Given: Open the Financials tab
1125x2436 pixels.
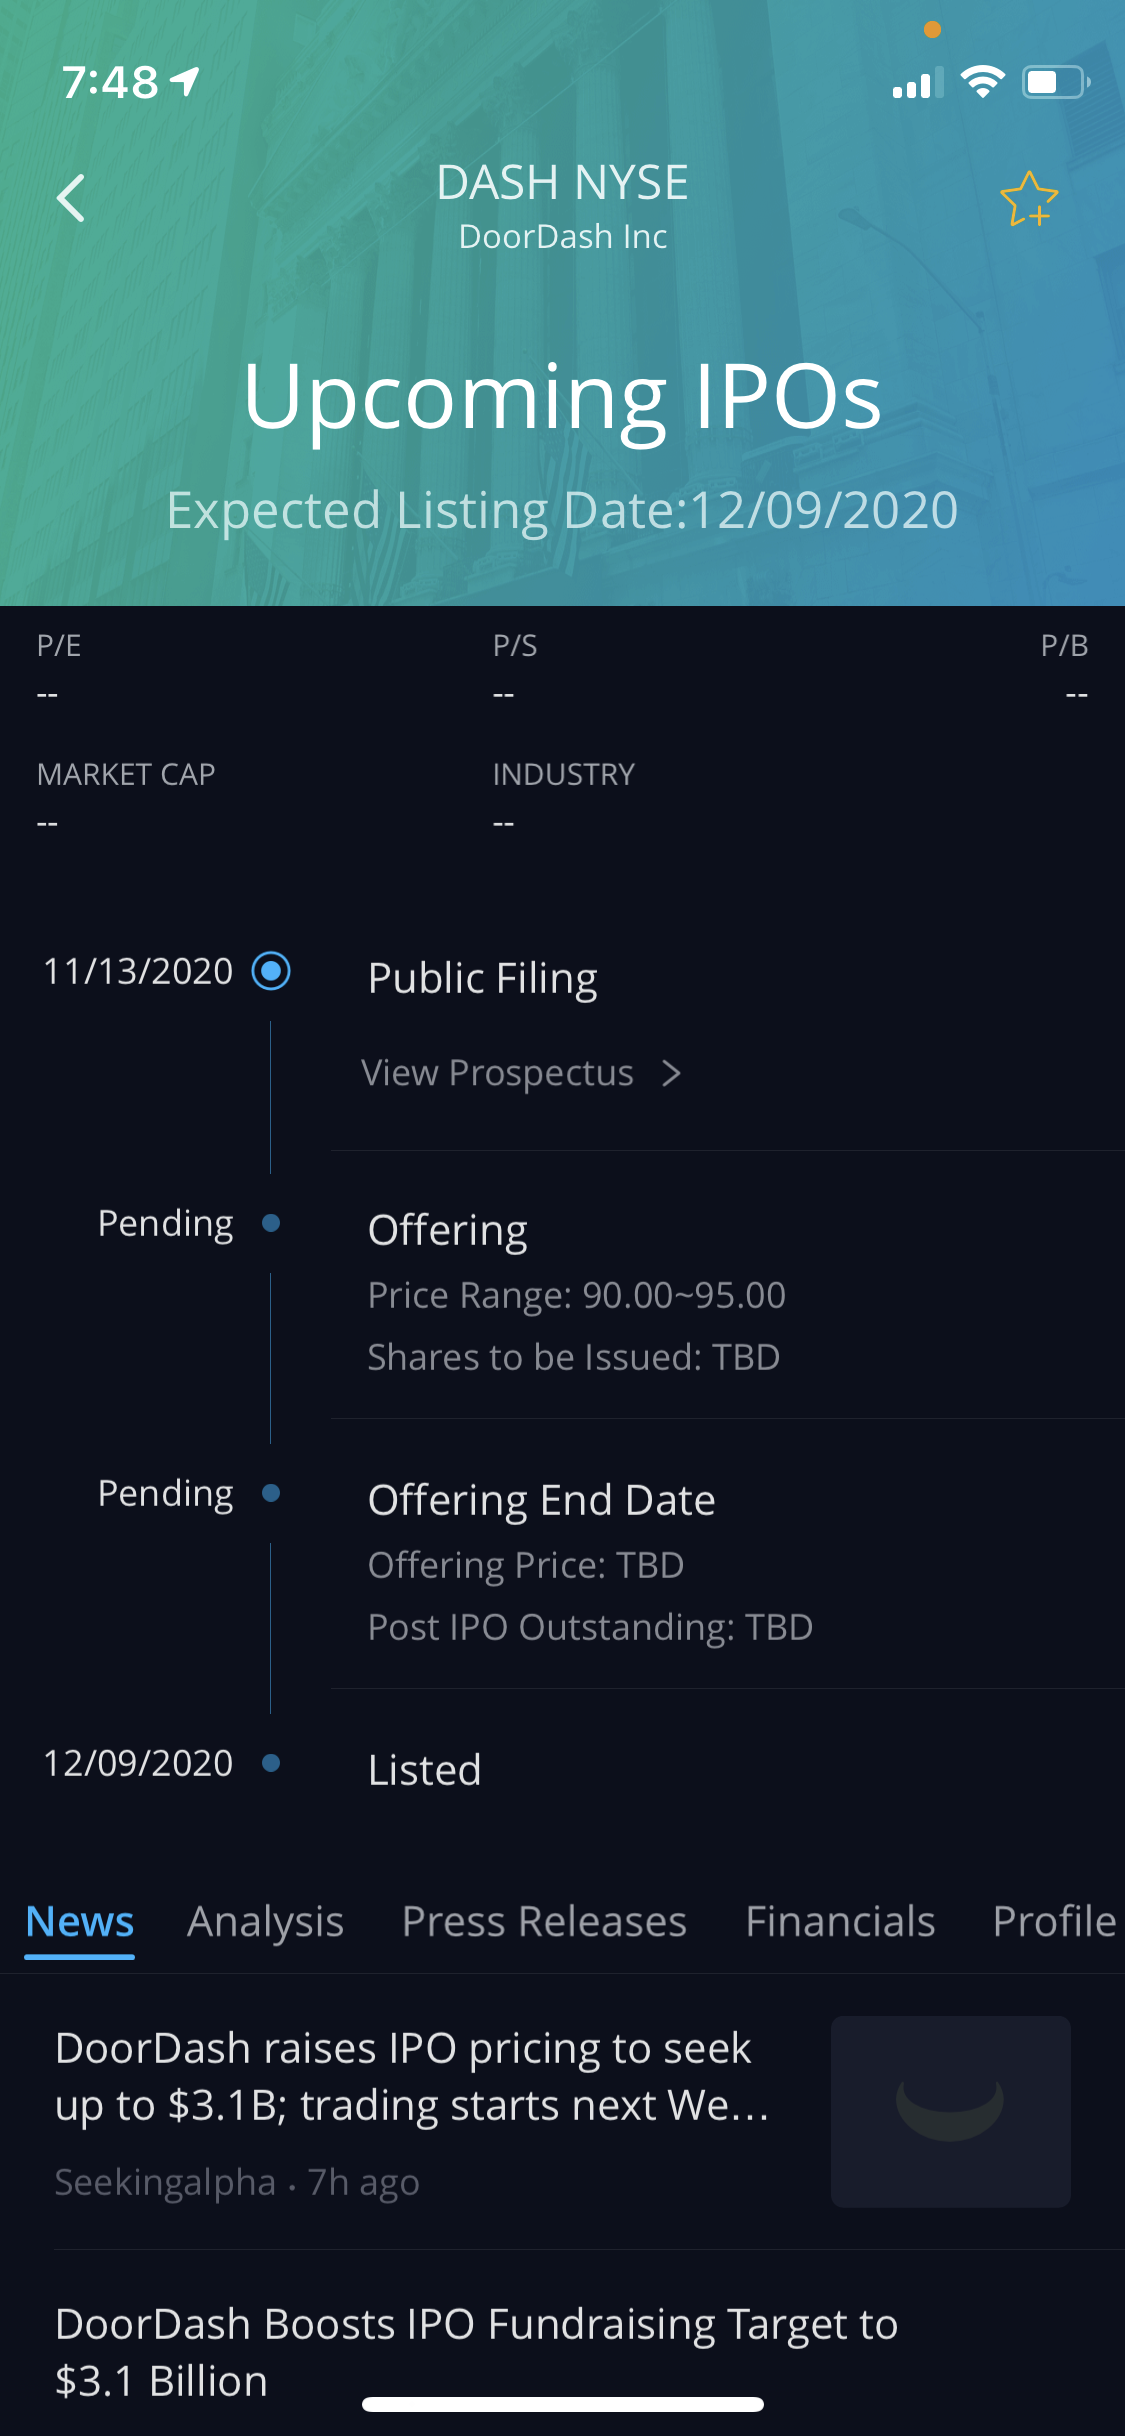Looking at the screenshot, I should click(840, 1922).
